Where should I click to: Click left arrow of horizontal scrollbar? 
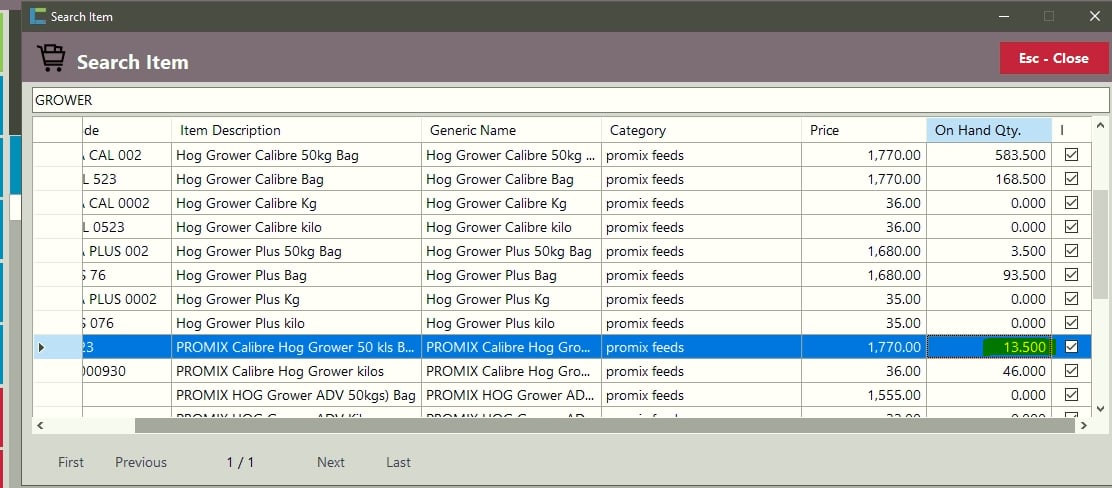[x=41, y=425]
